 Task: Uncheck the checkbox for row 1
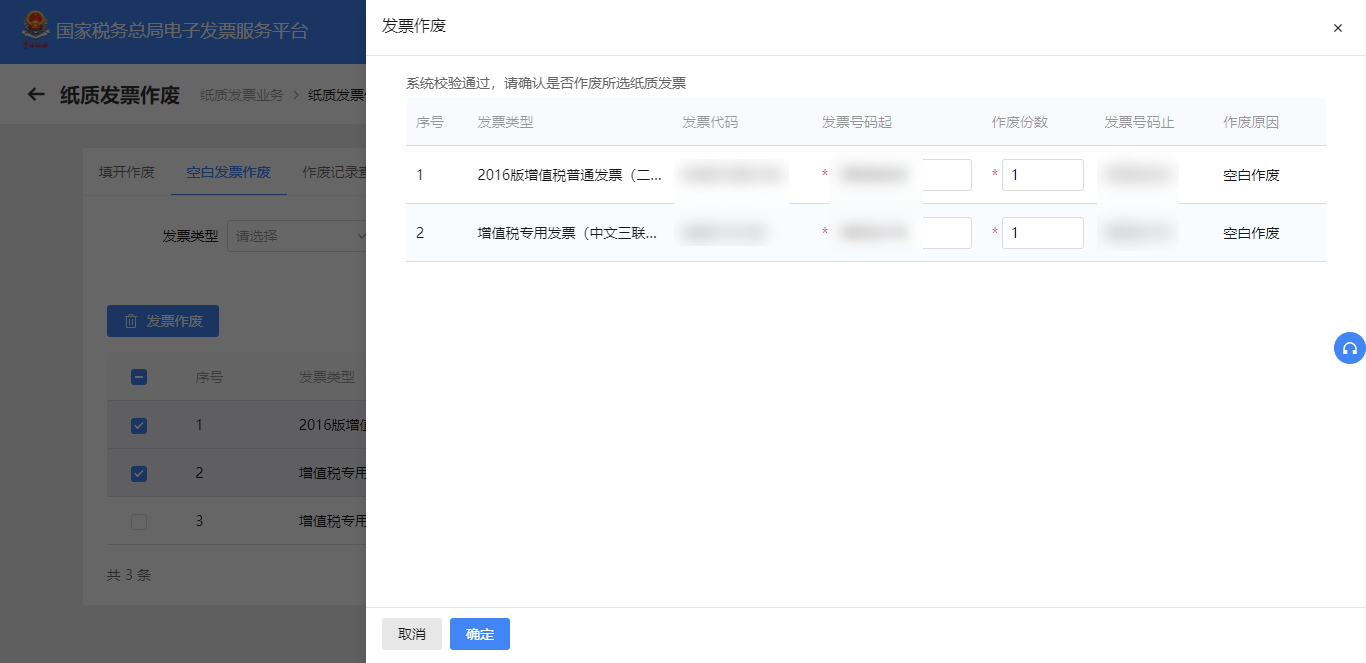(x=139, y=425)
